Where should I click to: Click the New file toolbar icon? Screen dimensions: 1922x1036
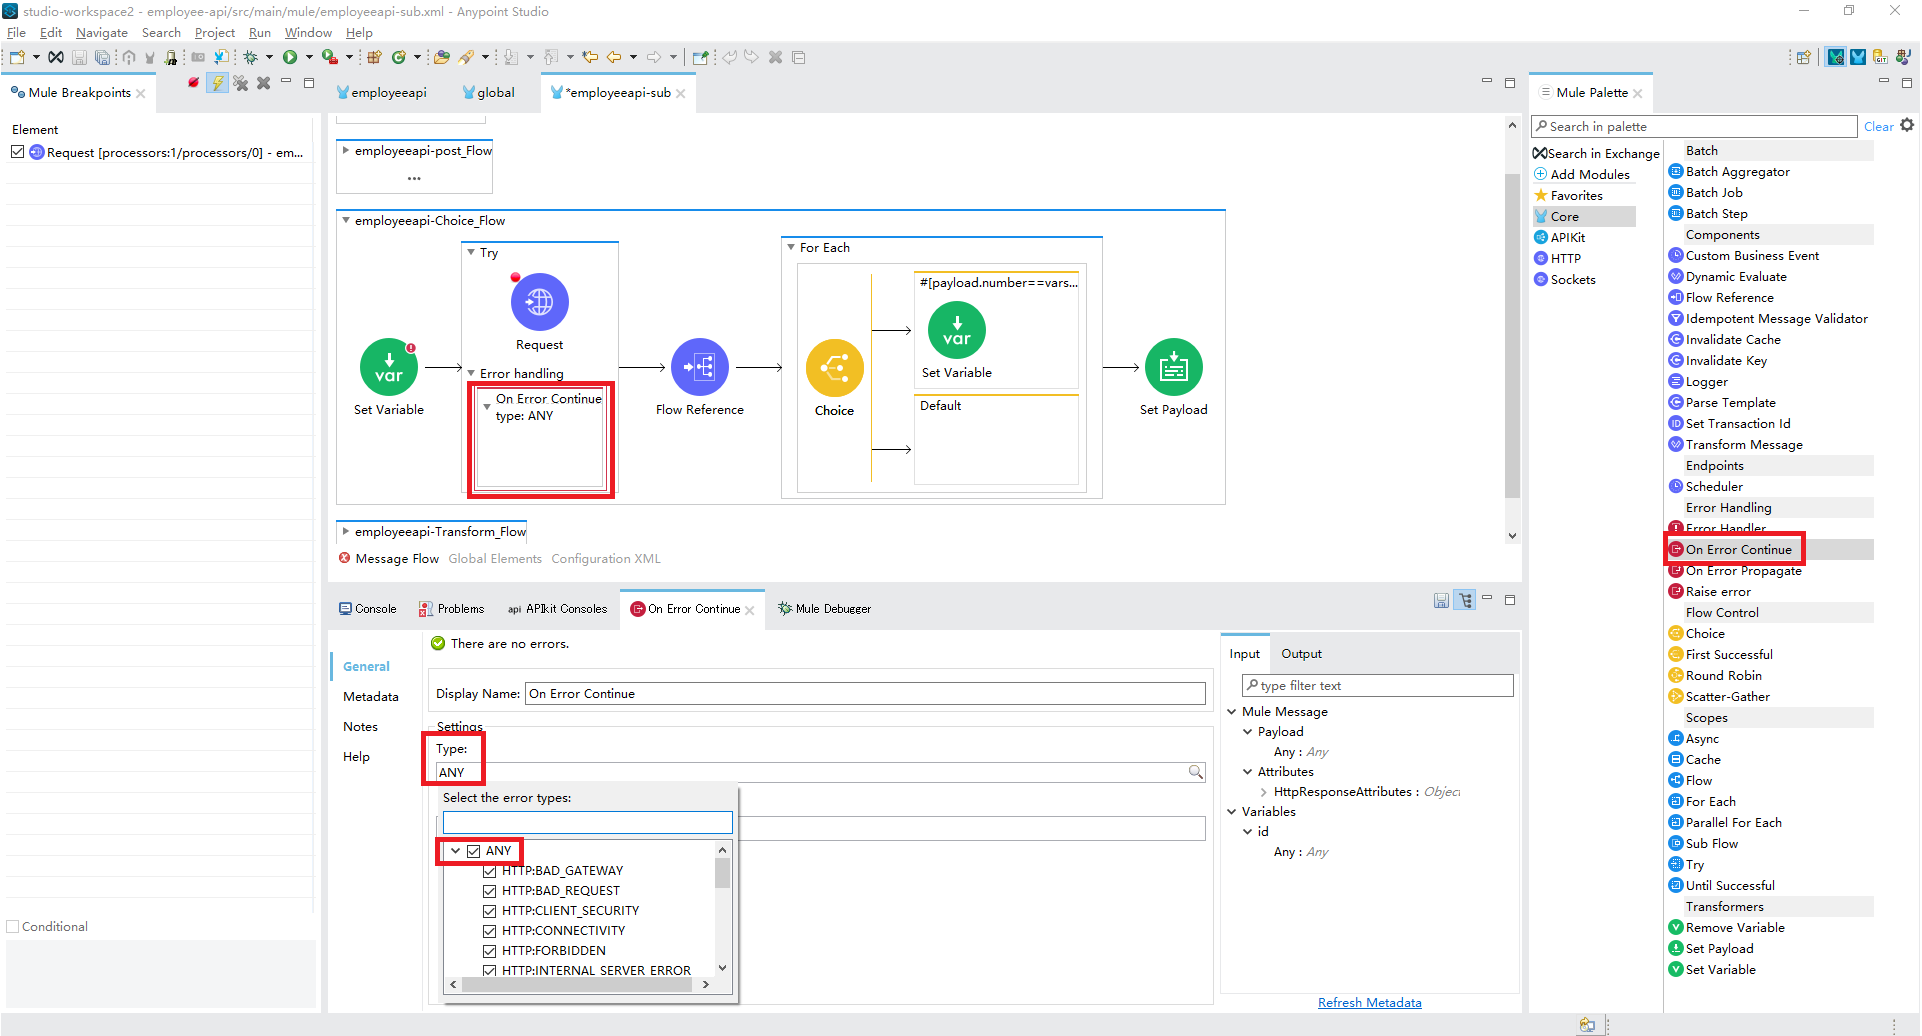click(x=17, y=57)
